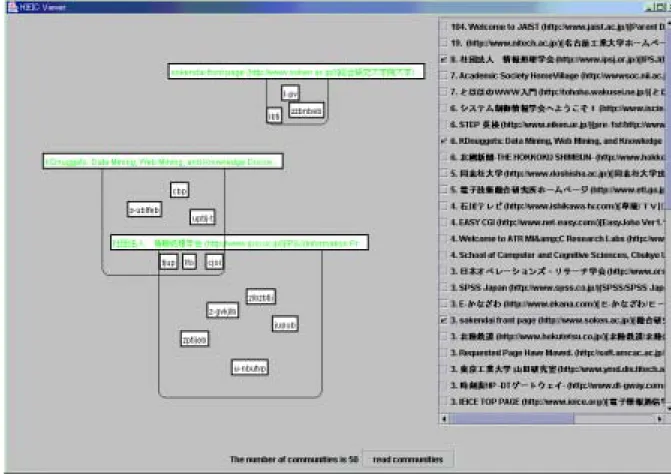Select the cbp node in the KDnuggets community
Screen dimensions: 671x474
(x=179, y=190)
